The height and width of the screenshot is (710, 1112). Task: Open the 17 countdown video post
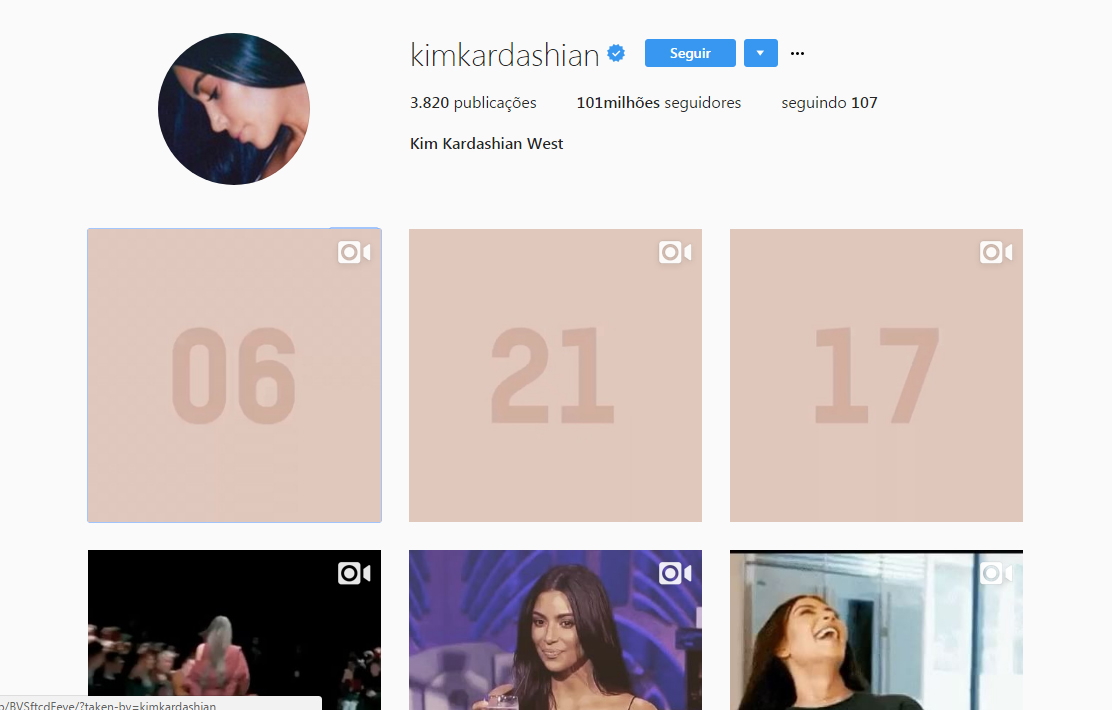[876, 375]
